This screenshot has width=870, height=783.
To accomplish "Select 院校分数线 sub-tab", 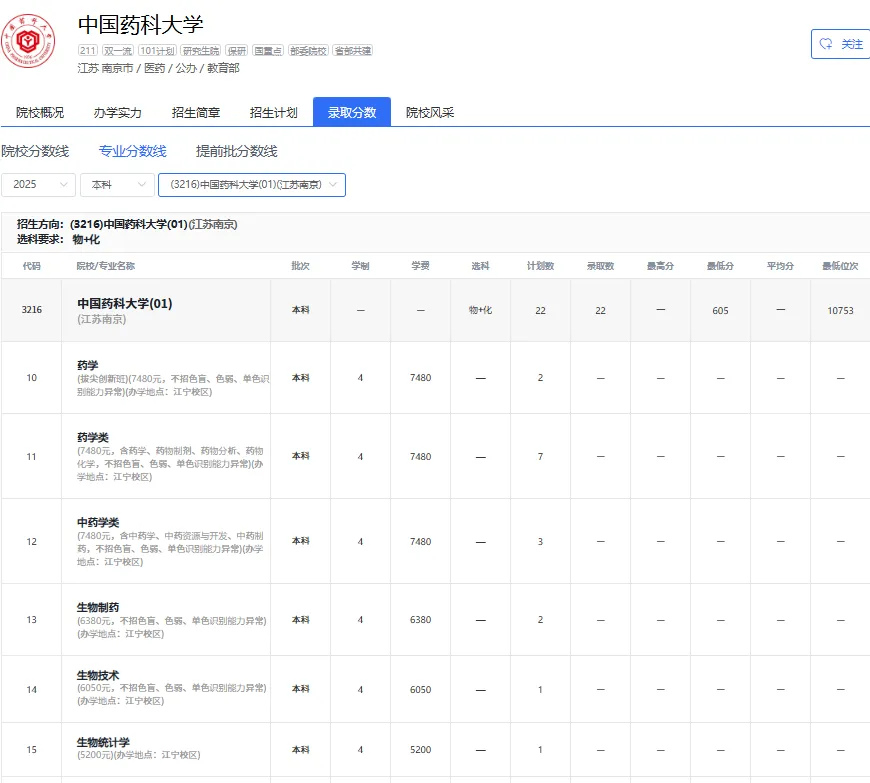I will pos(35,151).
